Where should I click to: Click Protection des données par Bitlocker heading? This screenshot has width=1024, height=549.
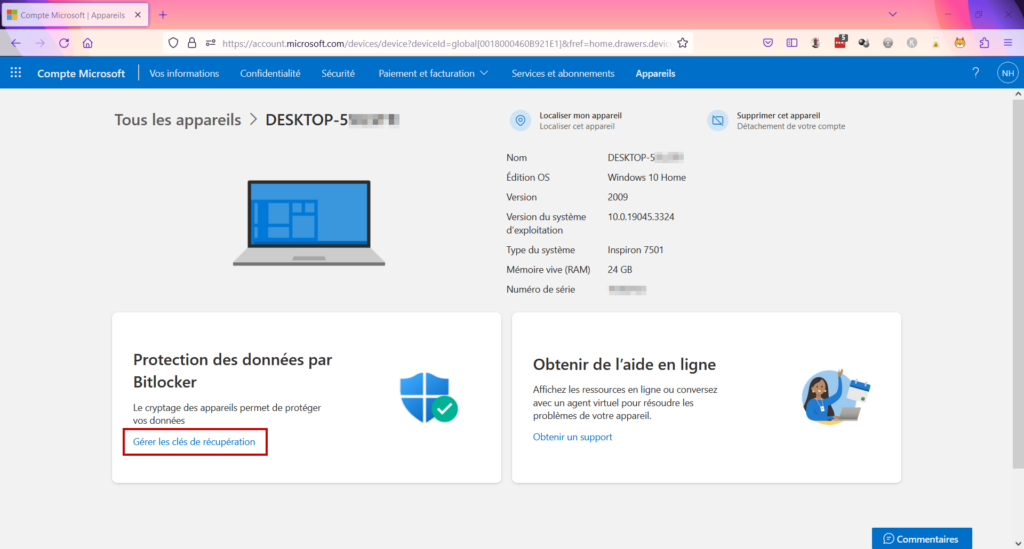click(x=232, y=370)
